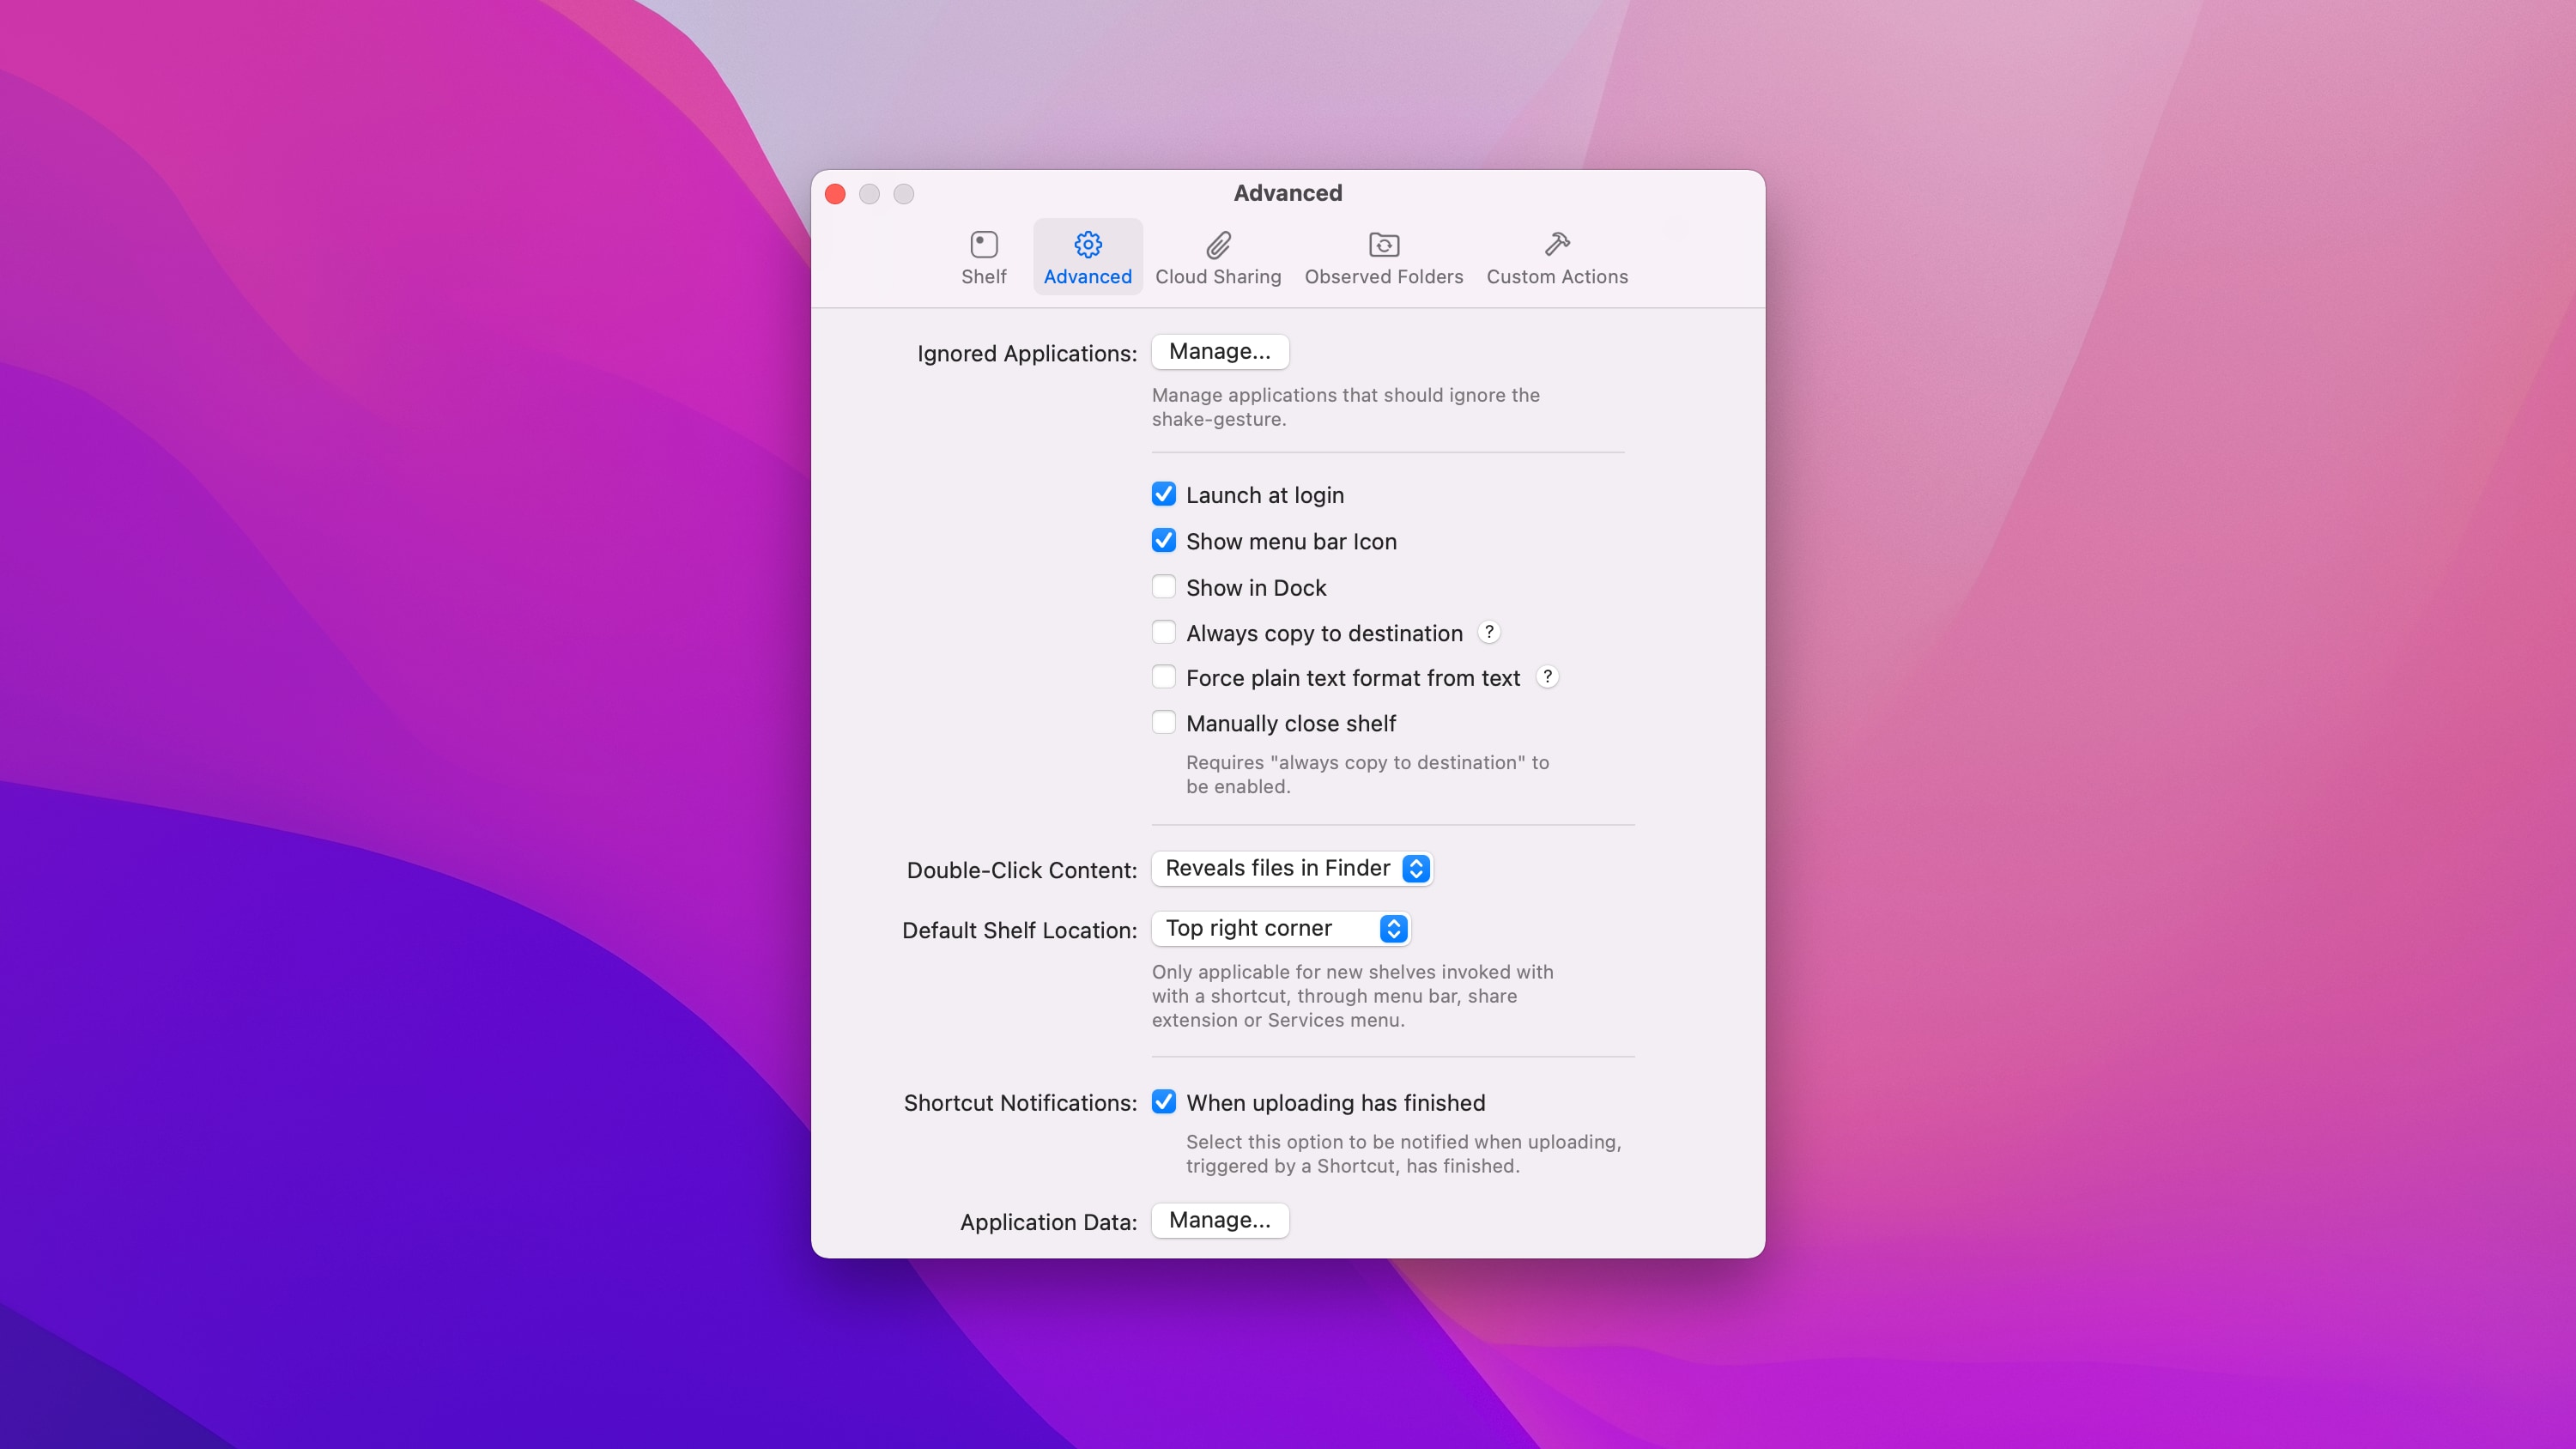Open the Double-Click Content dropdown
Image resolution: width=2576 pixels, height=1449 pixels.
point(1291,868)
